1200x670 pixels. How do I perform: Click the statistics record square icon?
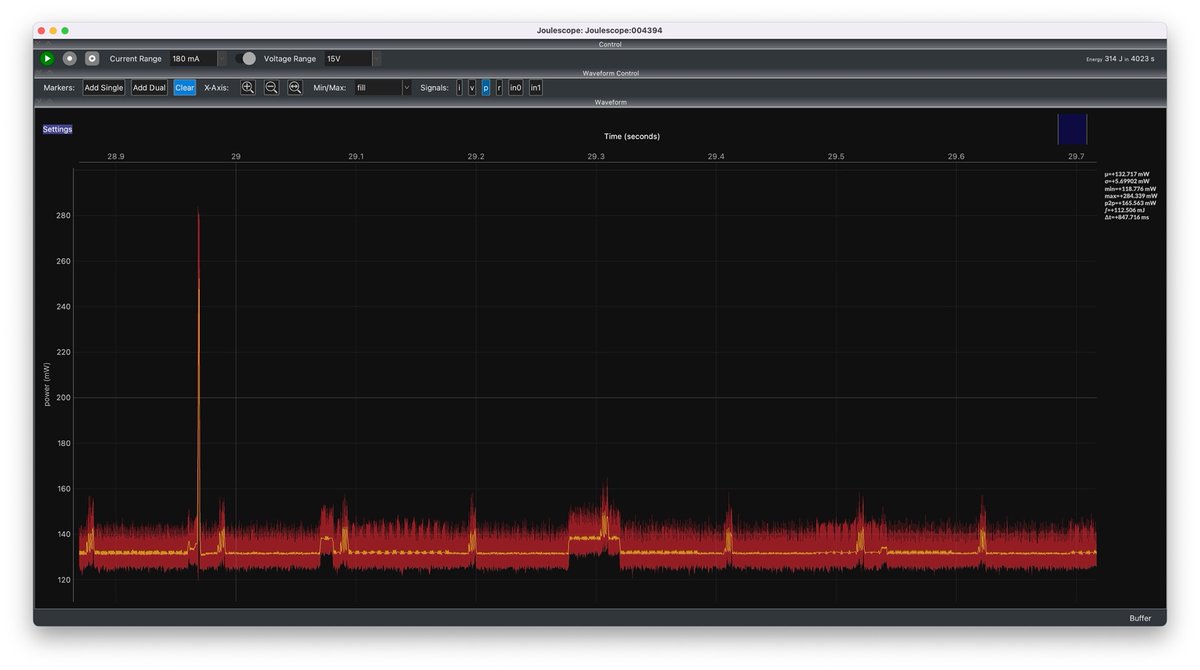[92, 59]
